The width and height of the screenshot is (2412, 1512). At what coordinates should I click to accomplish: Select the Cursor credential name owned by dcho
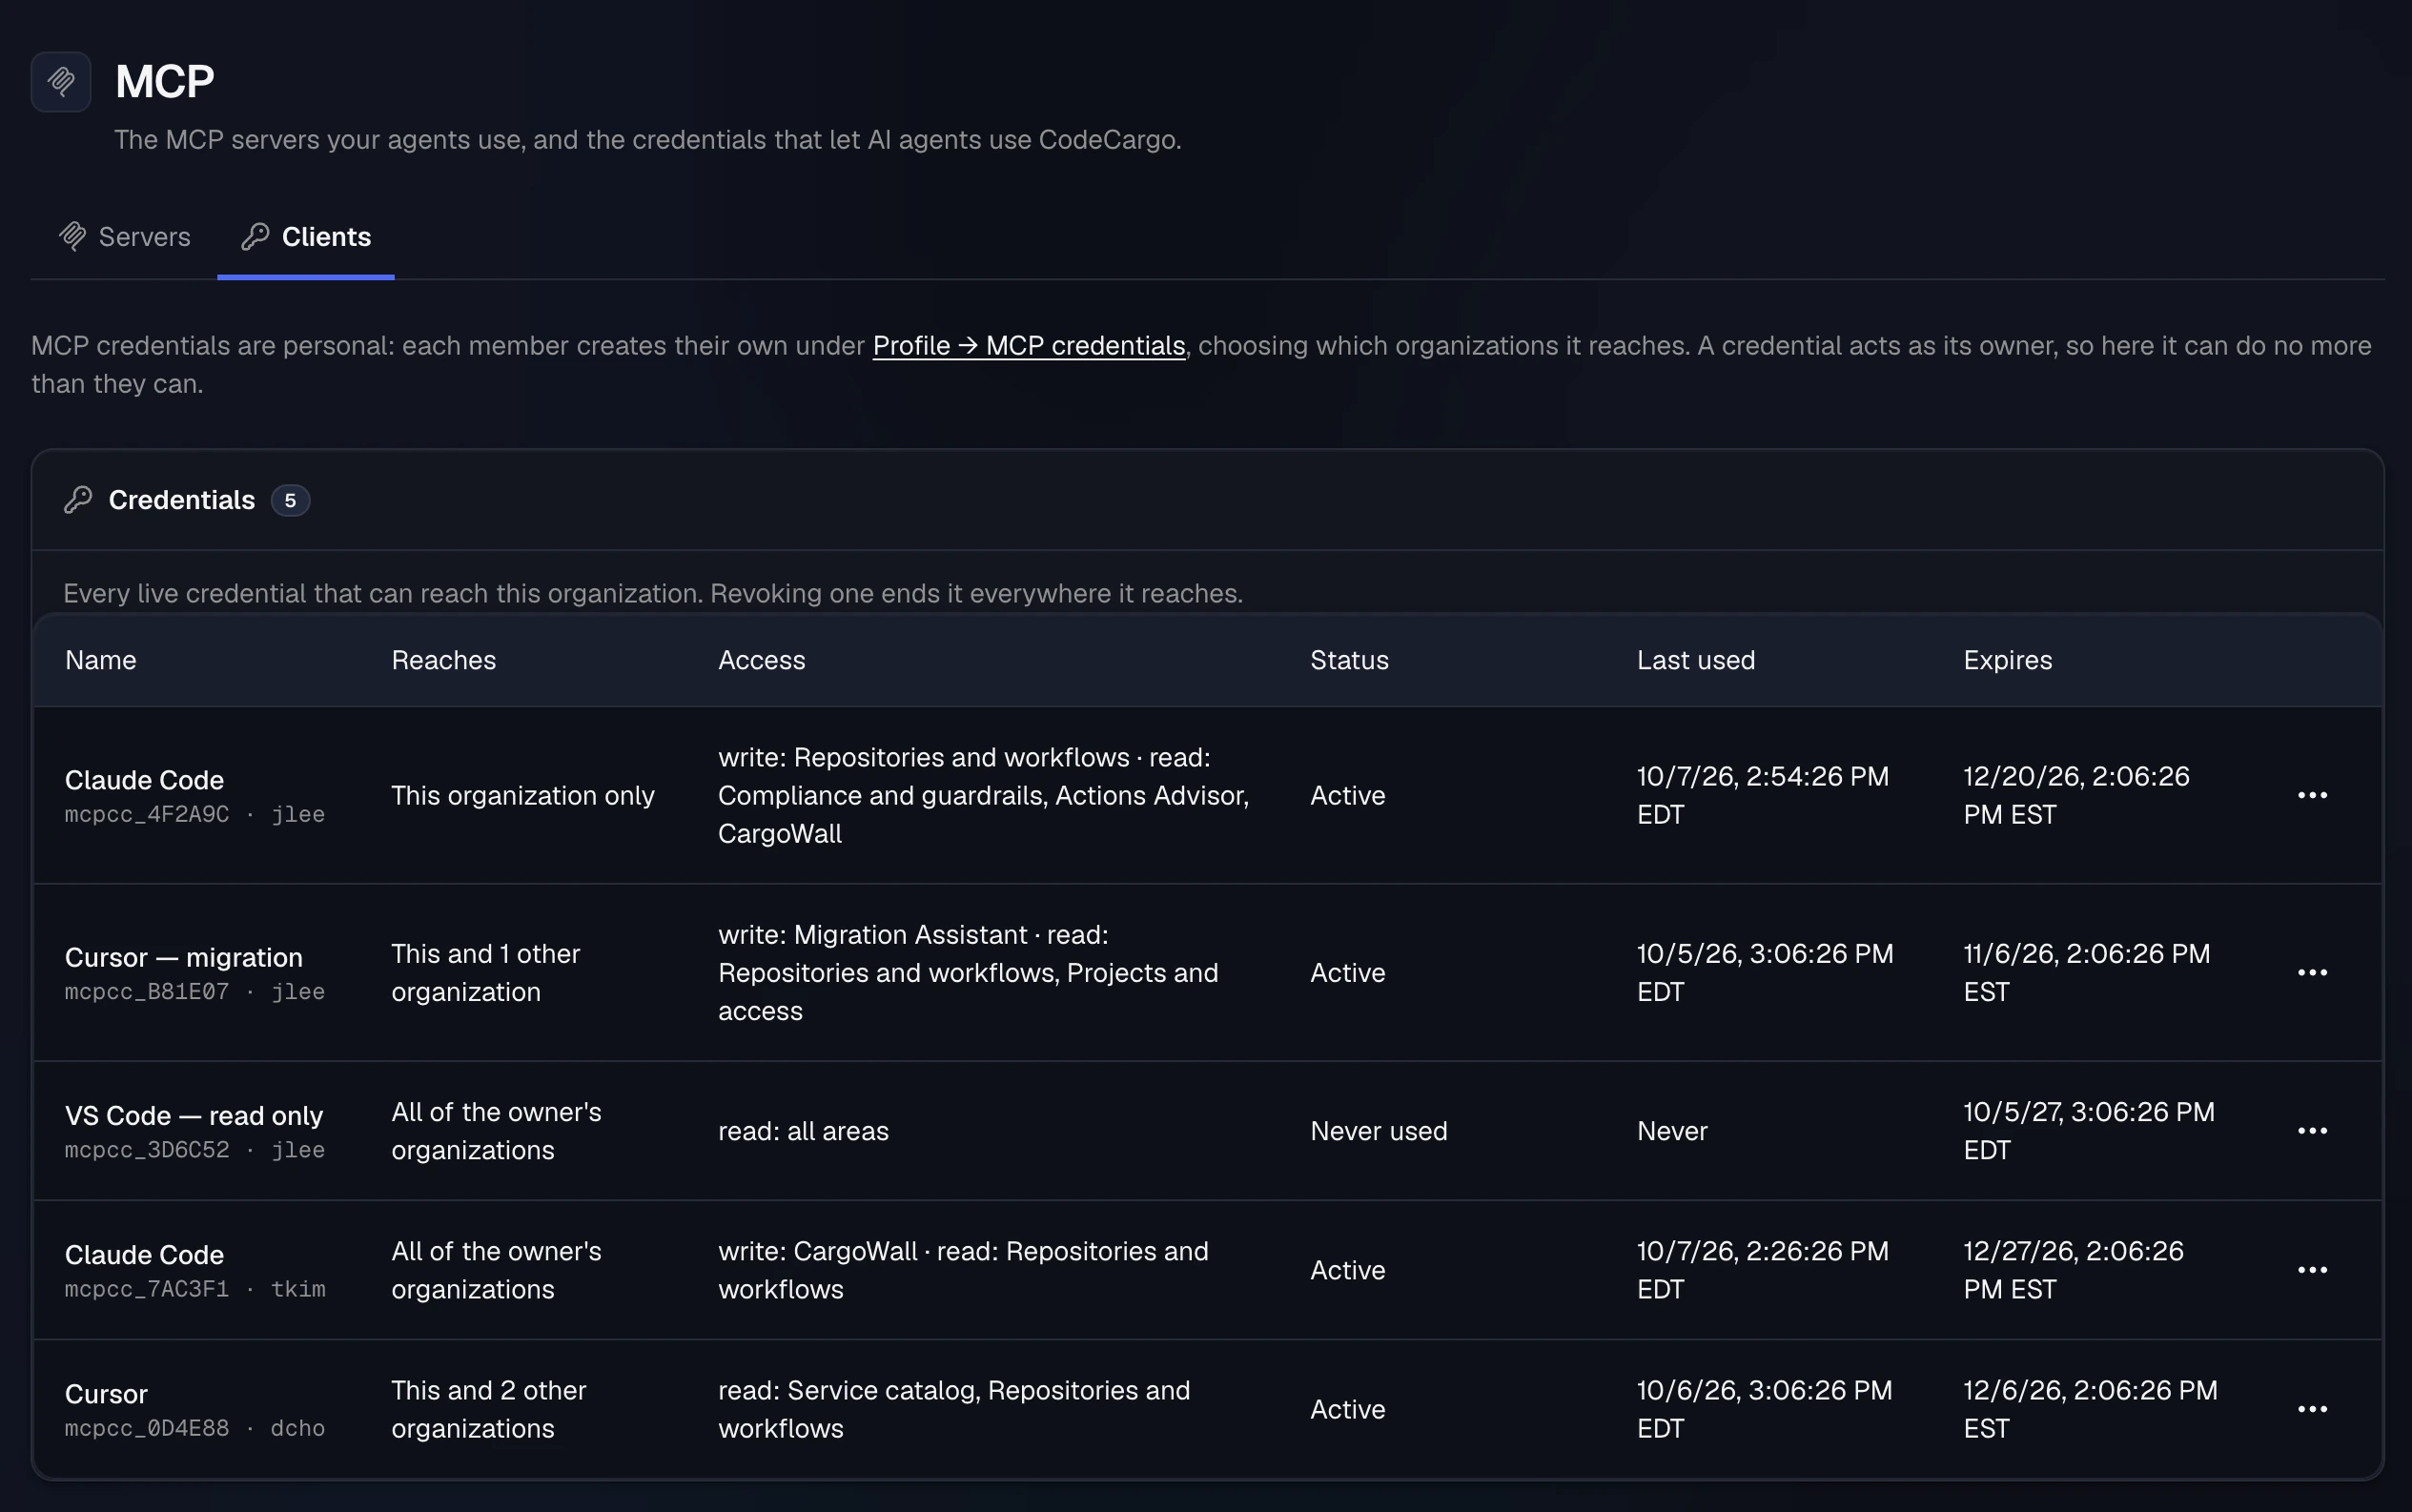point(106,1393)
